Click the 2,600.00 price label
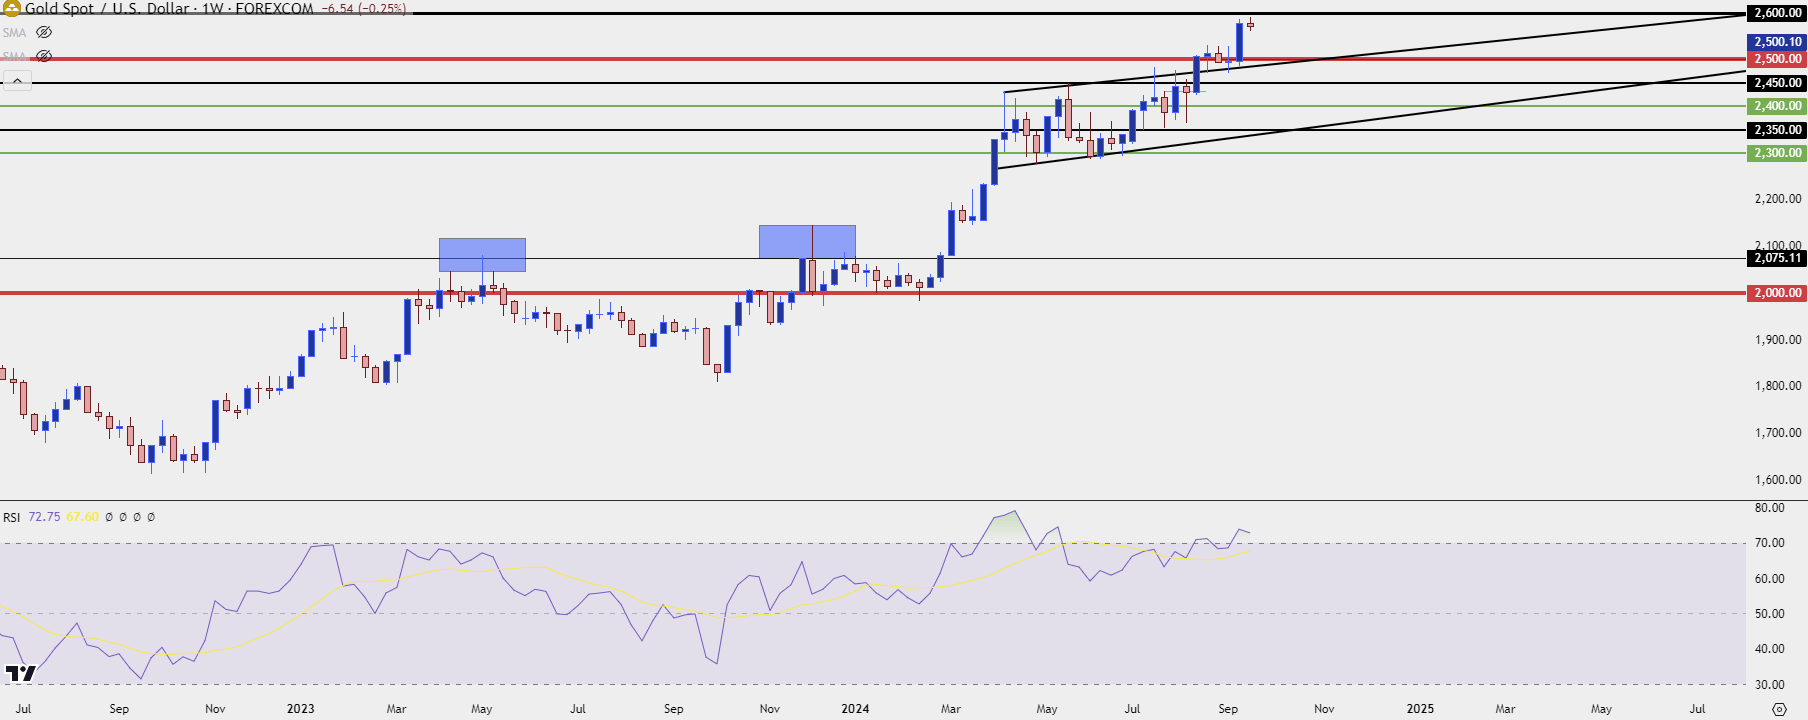Screen dimensions: 1808x720 point(1777,13)
